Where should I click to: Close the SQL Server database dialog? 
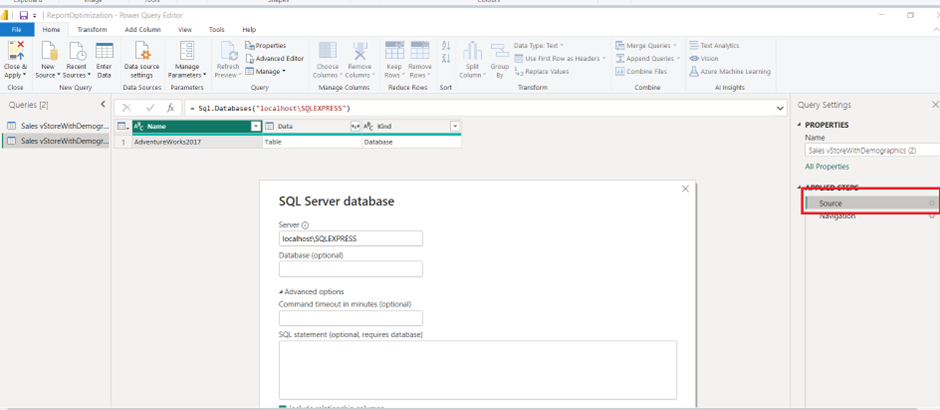(685, 188)
